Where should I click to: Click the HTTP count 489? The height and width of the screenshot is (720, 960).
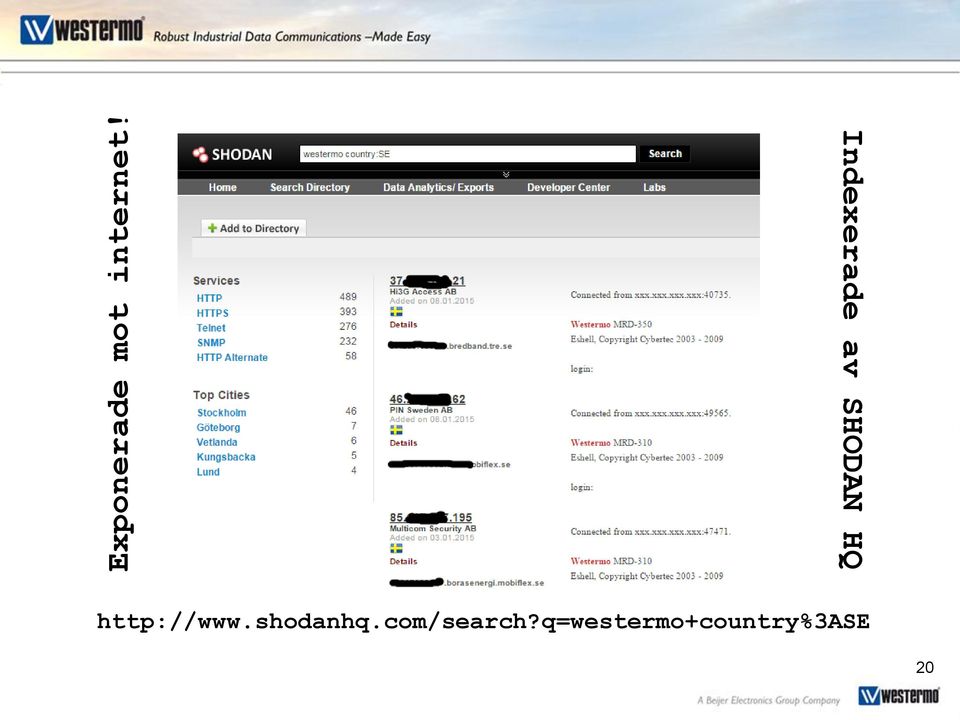[x=348, y=296]
